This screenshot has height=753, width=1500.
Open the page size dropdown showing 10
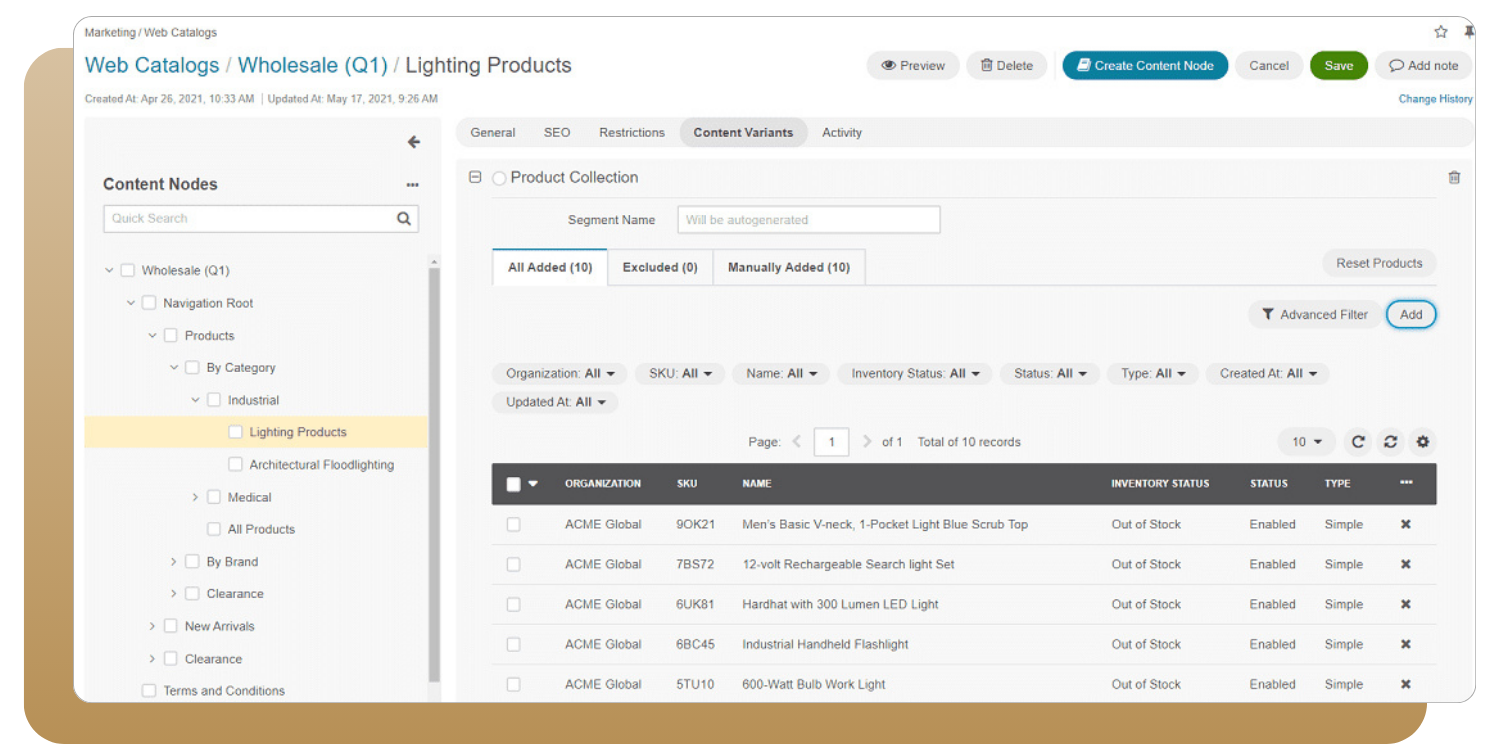[1306, 442]
